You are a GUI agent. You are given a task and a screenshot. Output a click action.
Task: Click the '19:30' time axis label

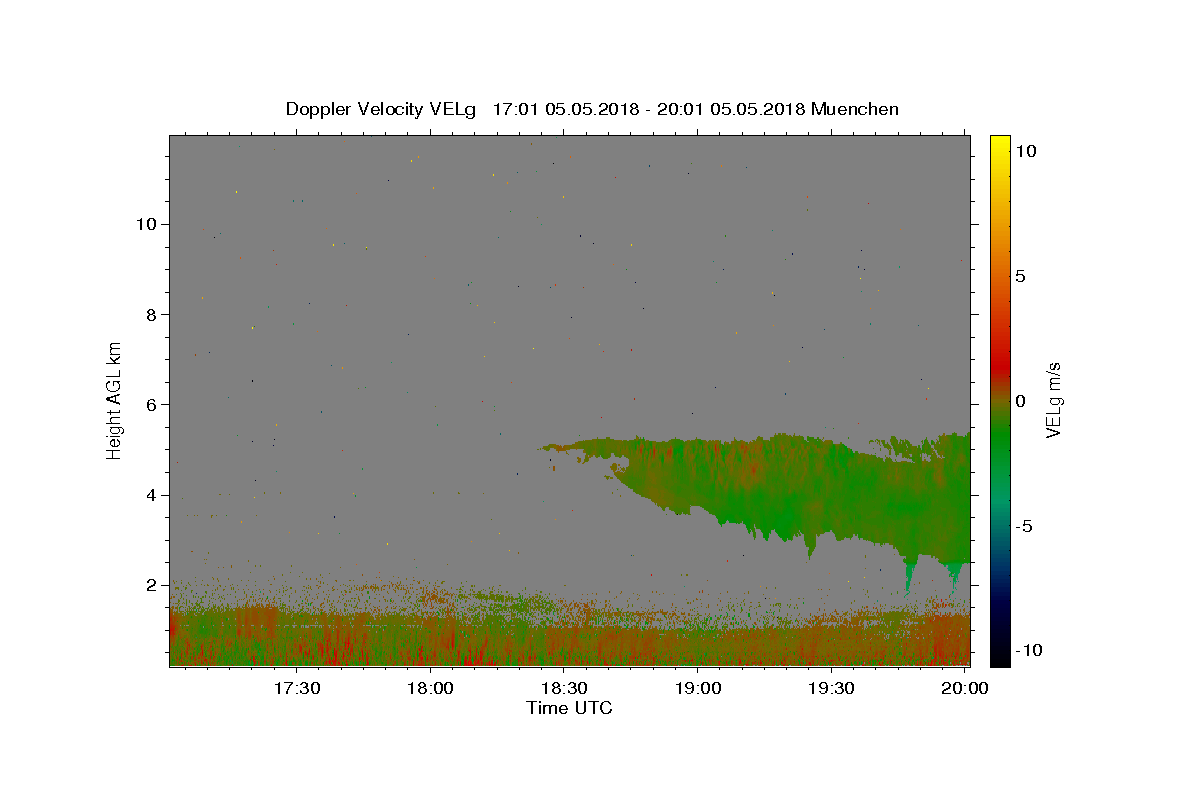(831, 689)
